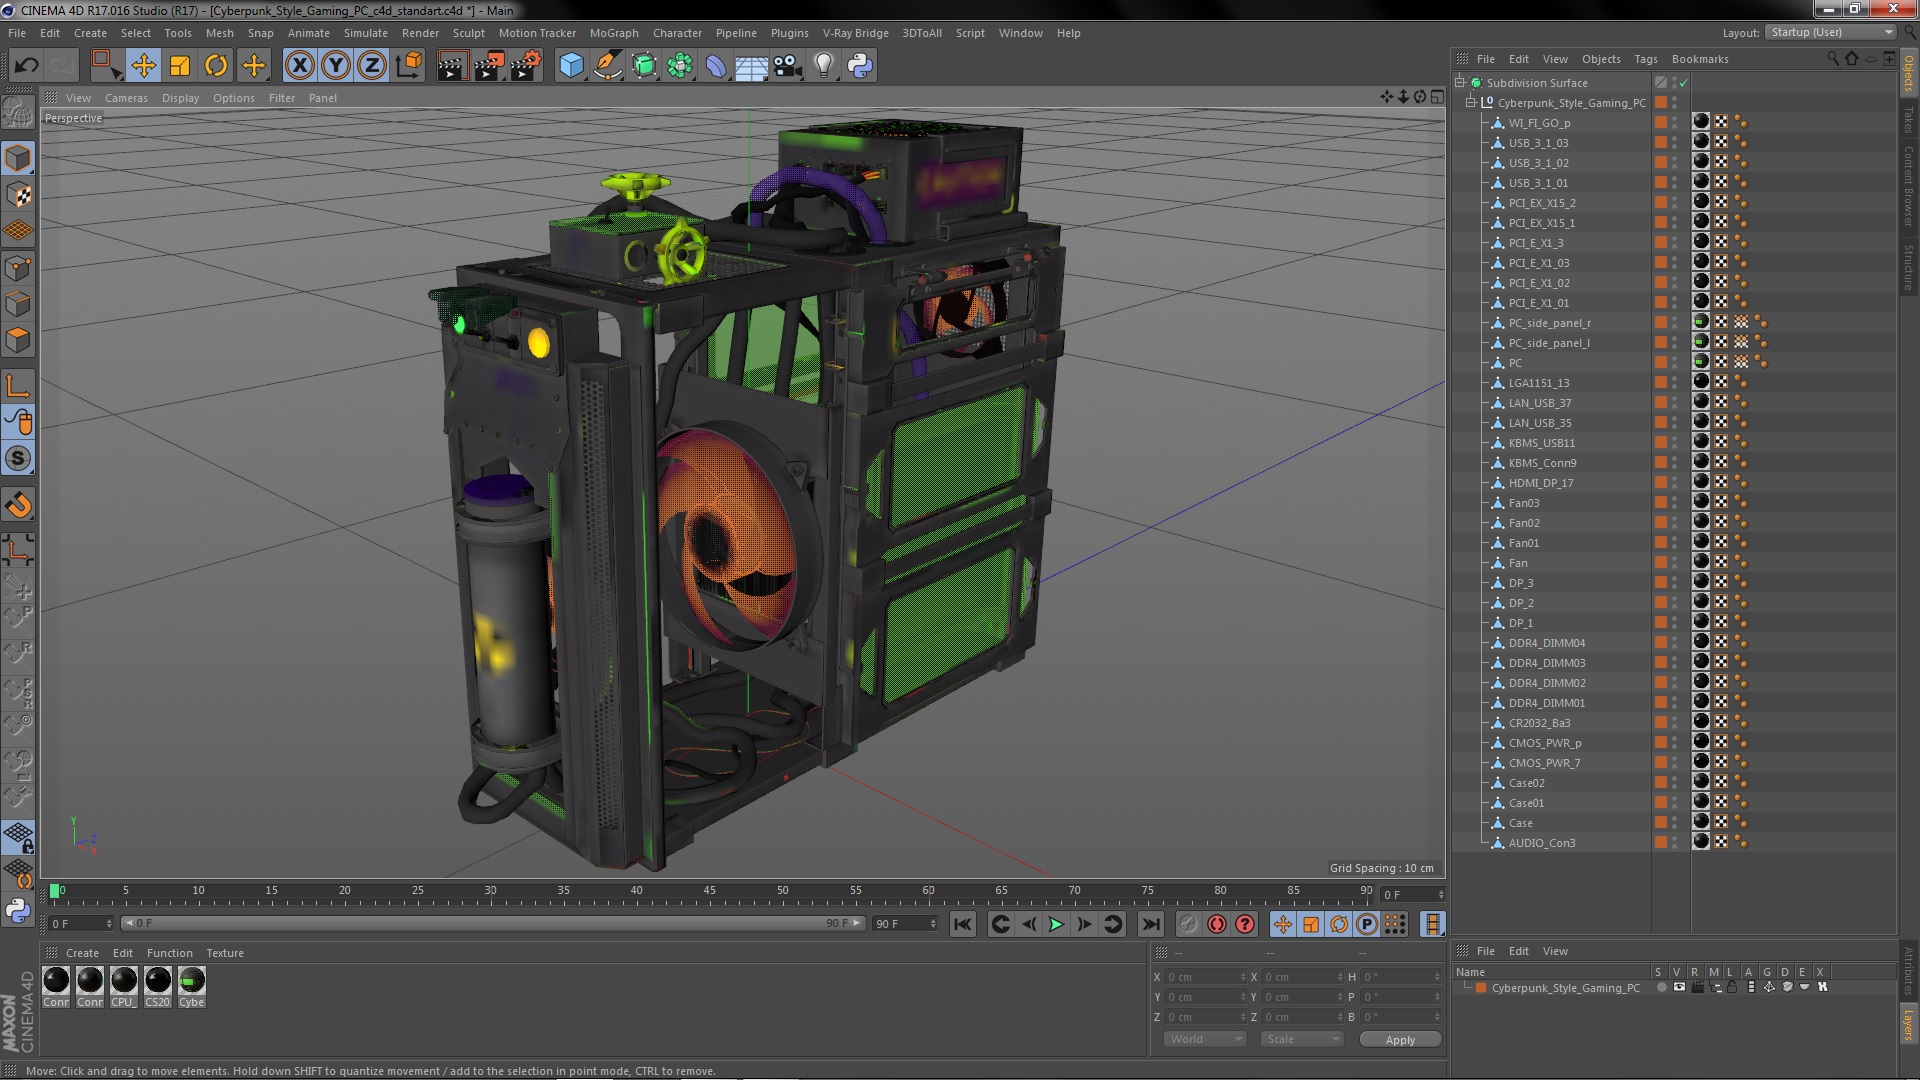Toggle the Y axis lock
The image size is (1920, 1080).
336,66
